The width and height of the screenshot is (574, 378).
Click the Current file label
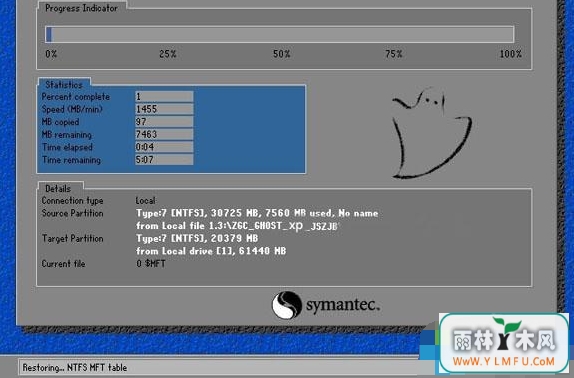(x=63, y=264)
